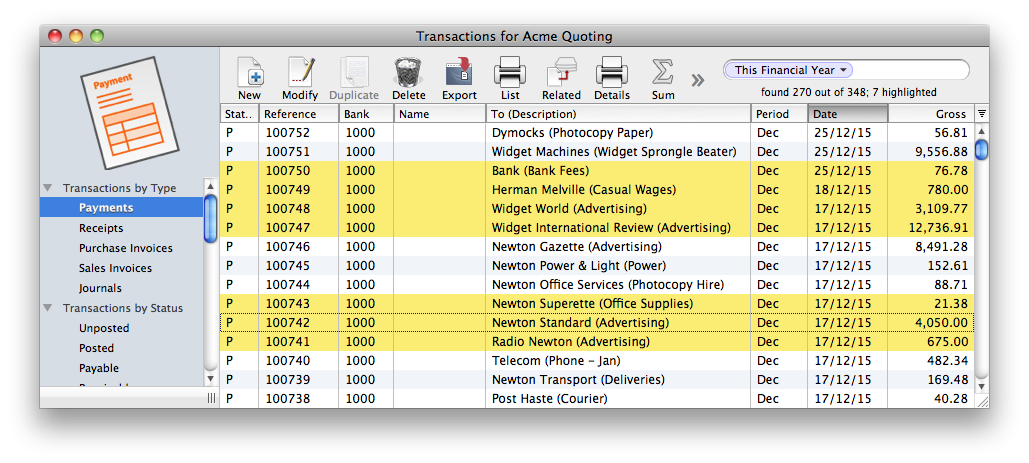Open This Financial Year filter dropdown

pos(789,70)
